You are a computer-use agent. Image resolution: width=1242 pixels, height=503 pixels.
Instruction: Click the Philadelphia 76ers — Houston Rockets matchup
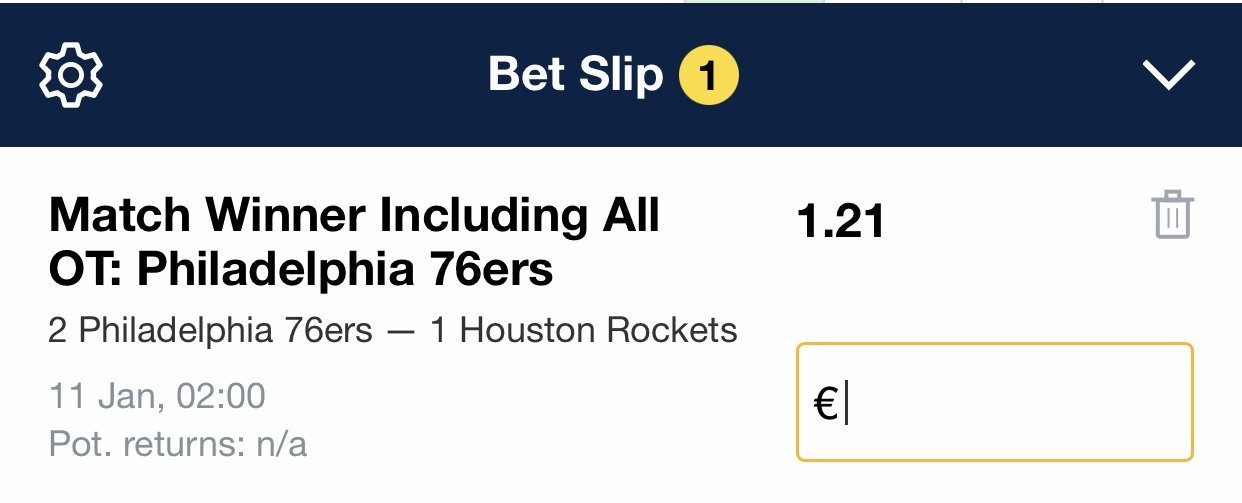(x=393, y=330)
